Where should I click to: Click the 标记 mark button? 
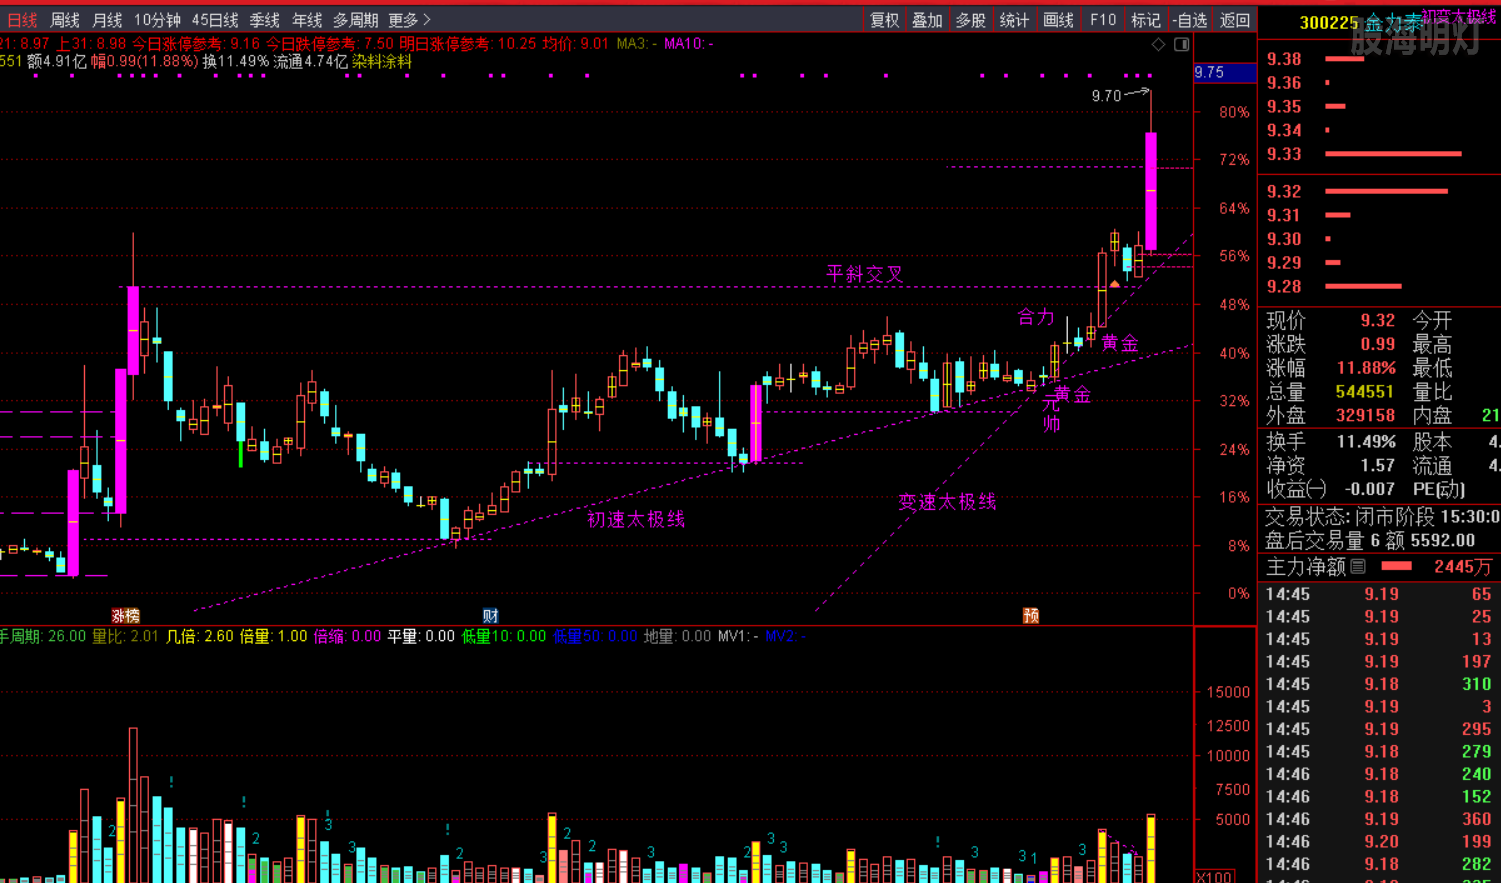(1145, 20)
